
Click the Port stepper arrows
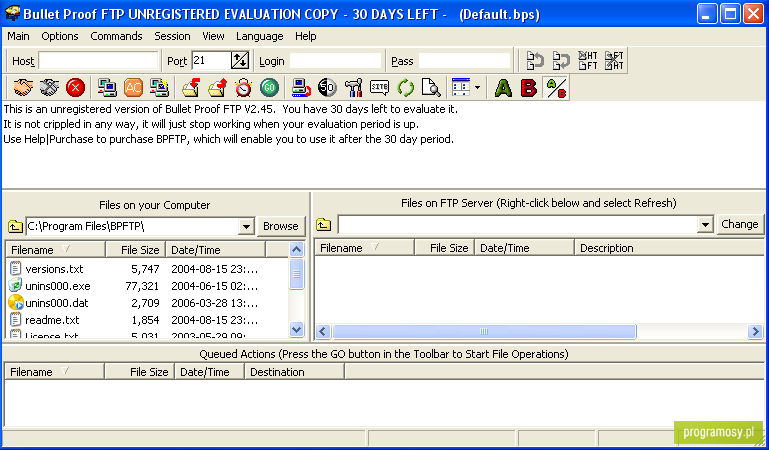coord(240,60)
